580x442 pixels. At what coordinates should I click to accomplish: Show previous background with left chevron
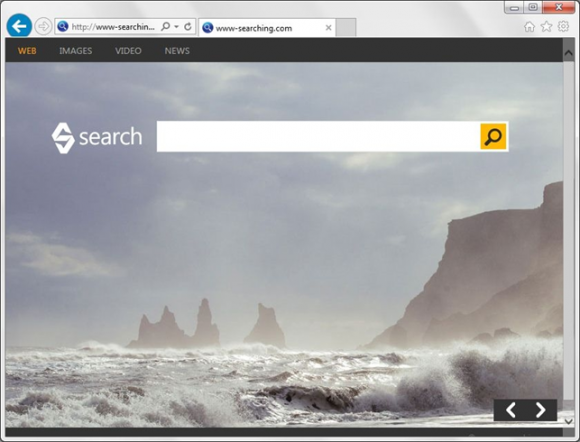(x=511, y=410)
